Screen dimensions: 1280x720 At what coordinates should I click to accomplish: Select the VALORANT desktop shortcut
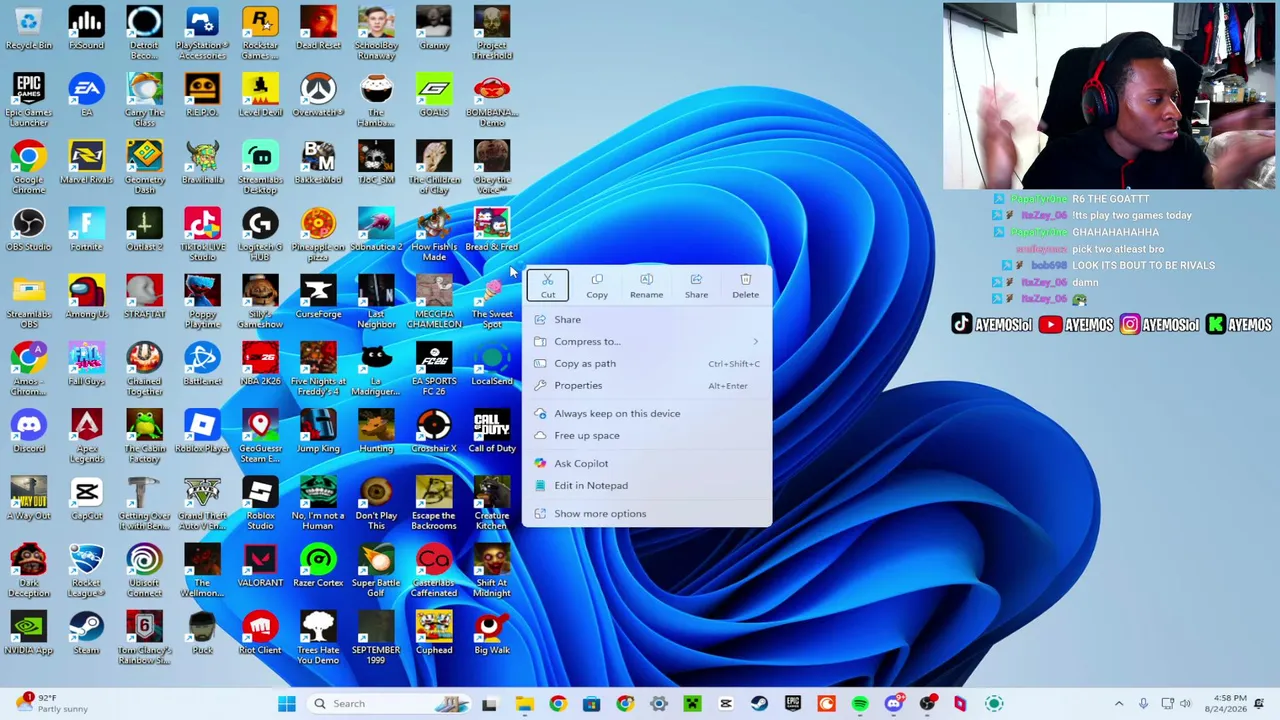pyautogui.click(x=260, y=565)
